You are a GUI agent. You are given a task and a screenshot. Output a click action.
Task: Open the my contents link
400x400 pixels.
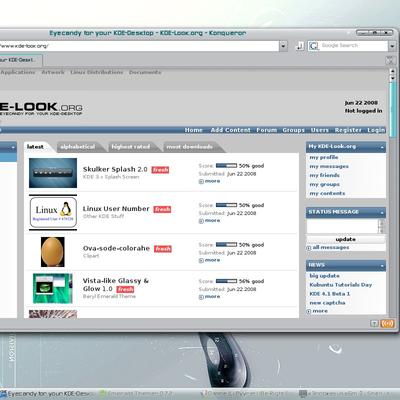click(327, 193)
